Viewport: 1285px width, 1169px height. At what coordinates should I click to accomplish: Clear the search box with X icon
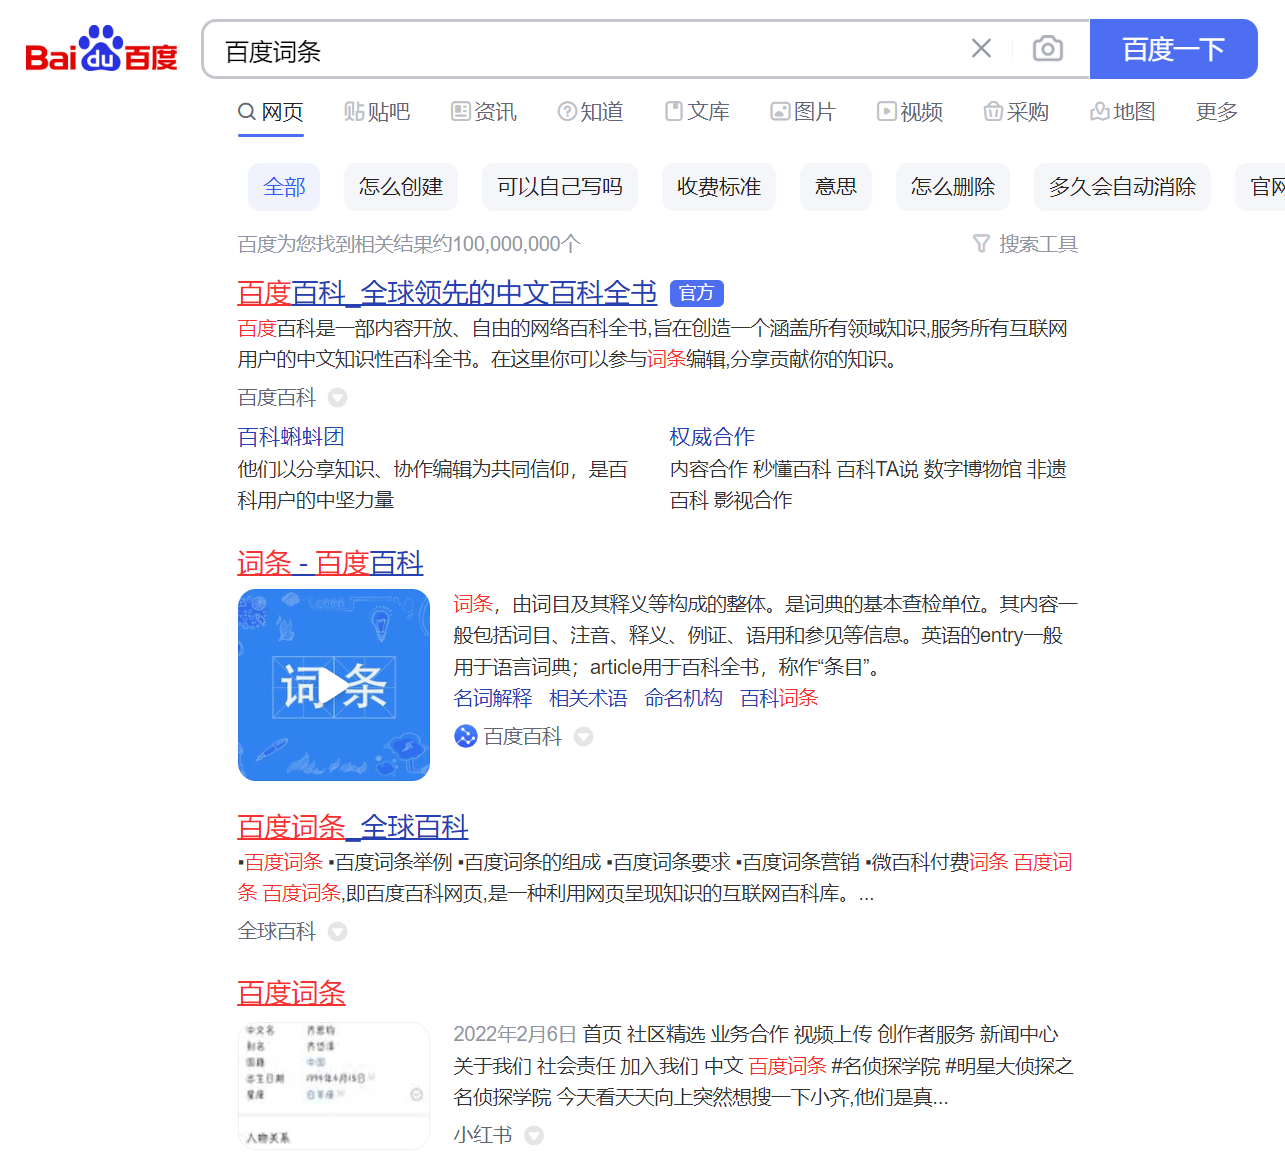981,48
